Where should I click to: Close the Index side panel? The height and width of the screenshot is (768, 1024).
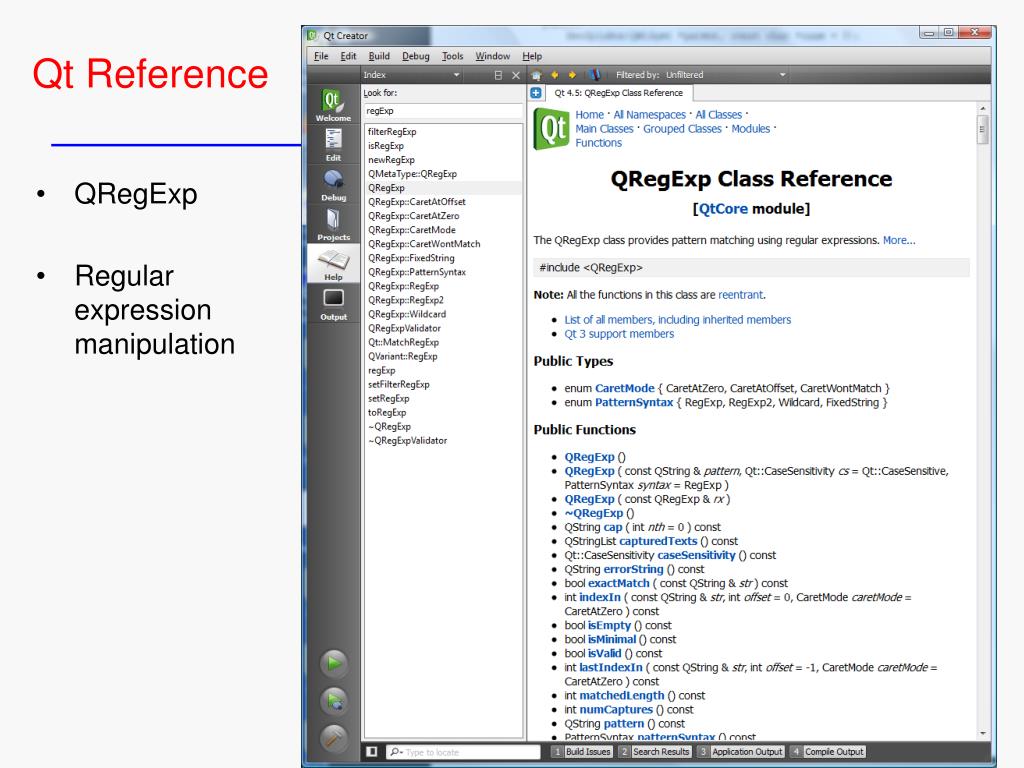(x=516, y=75)
